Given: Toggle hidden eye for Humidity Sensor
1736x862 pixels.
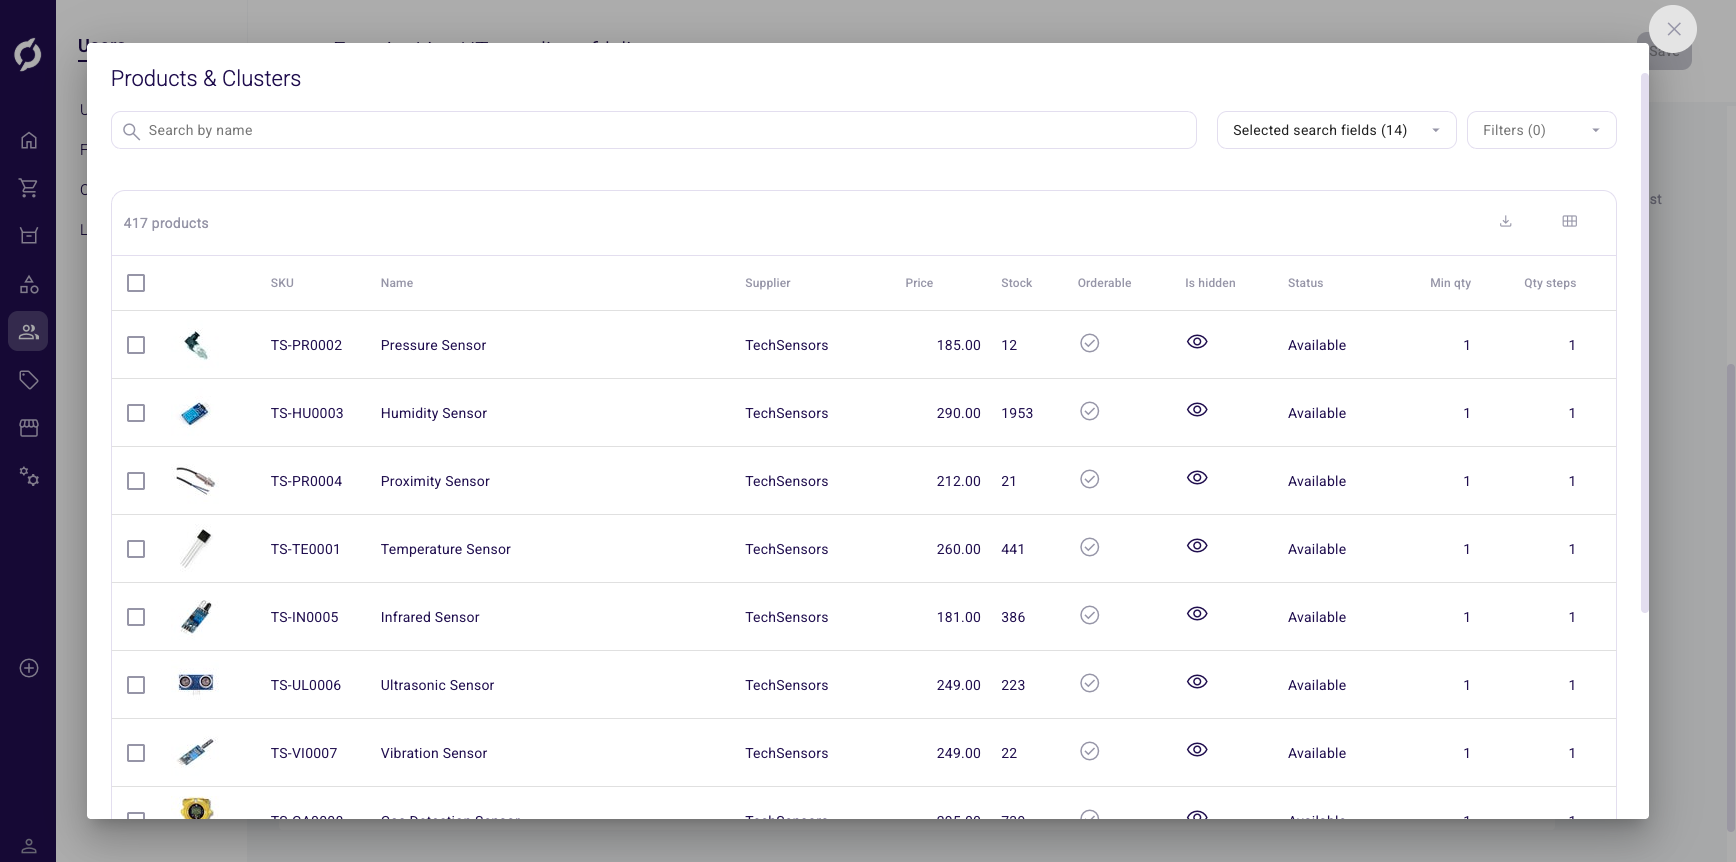Looking at the screenshot, I should point(1197,410).
